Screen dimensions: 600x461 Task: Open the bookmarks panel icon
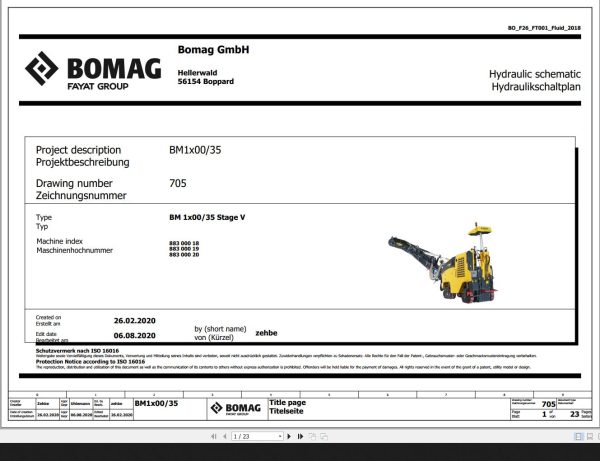[x=590, y=437]
